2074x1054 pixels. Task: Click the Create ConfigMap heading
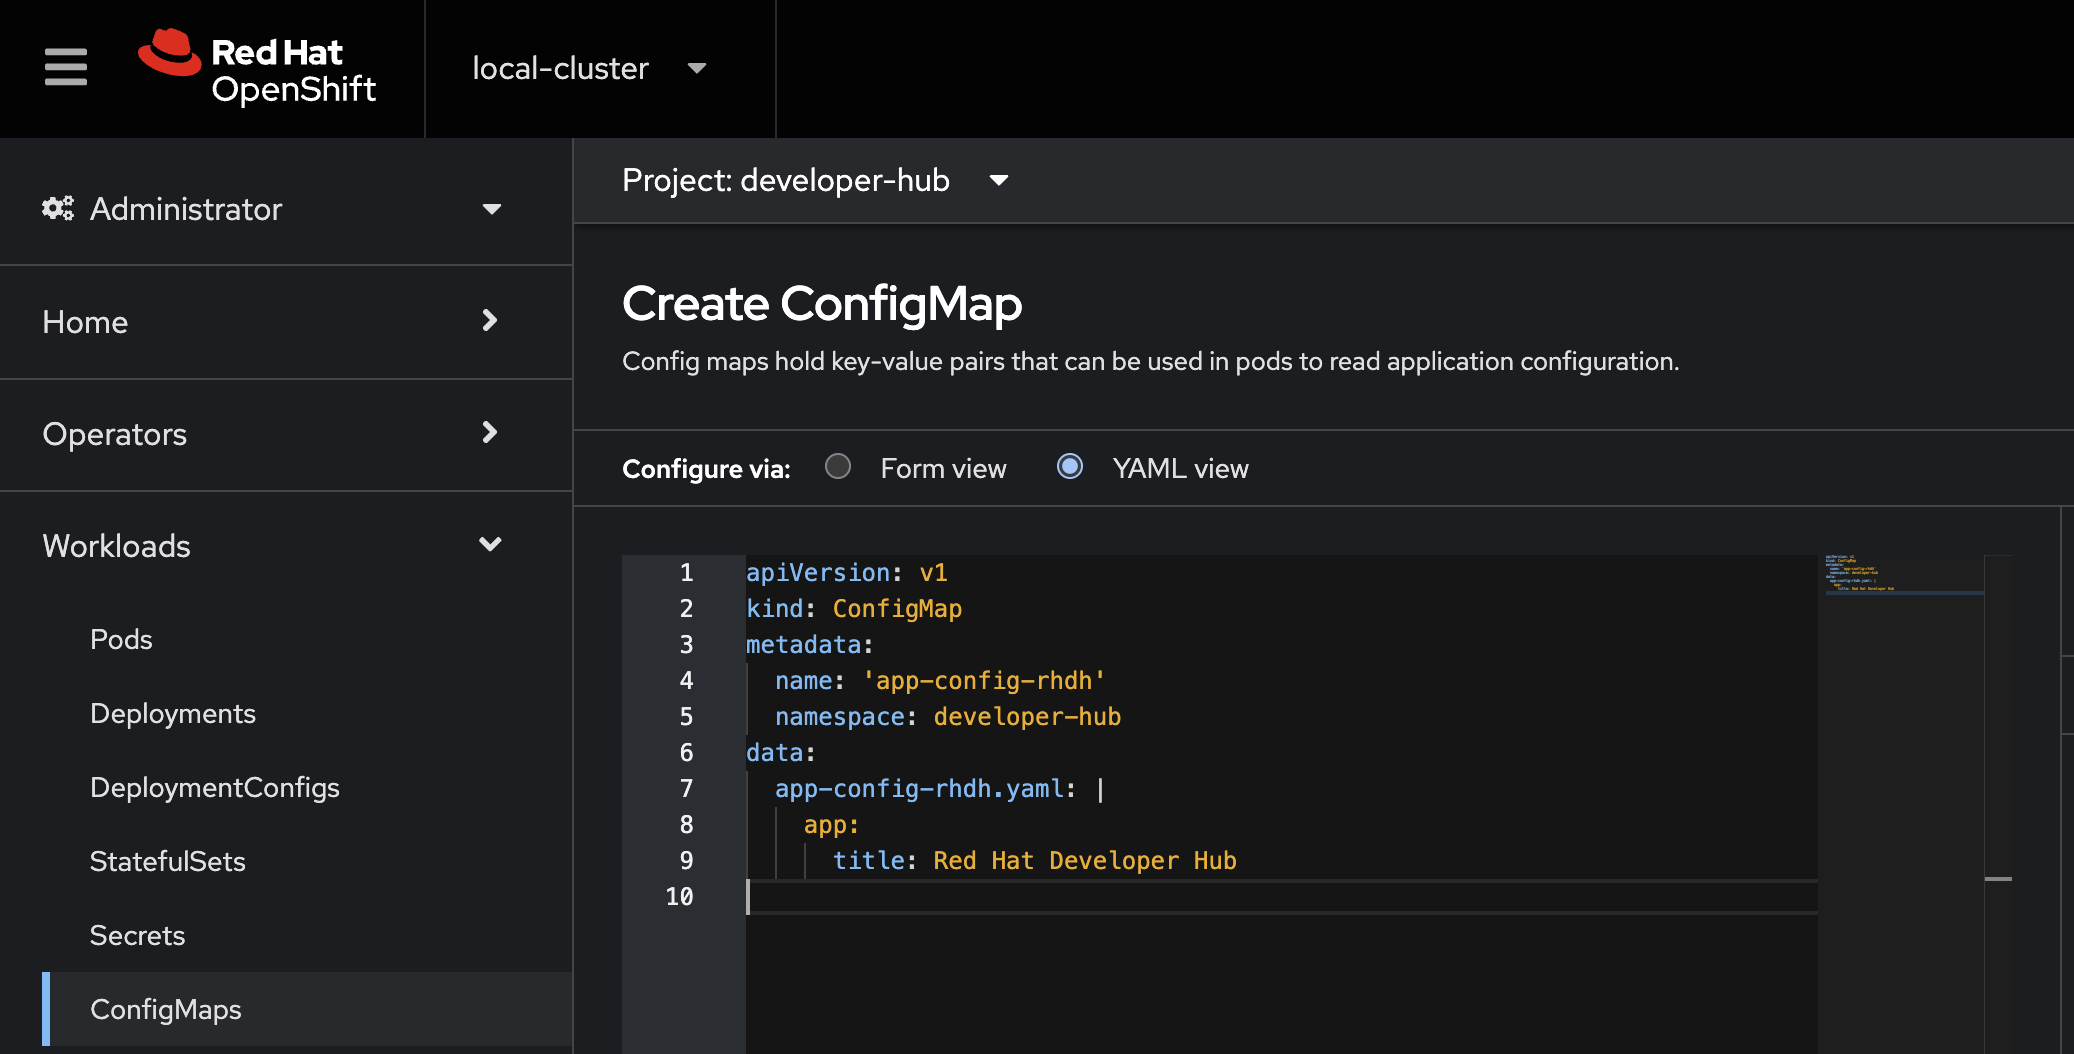(822, 304)
